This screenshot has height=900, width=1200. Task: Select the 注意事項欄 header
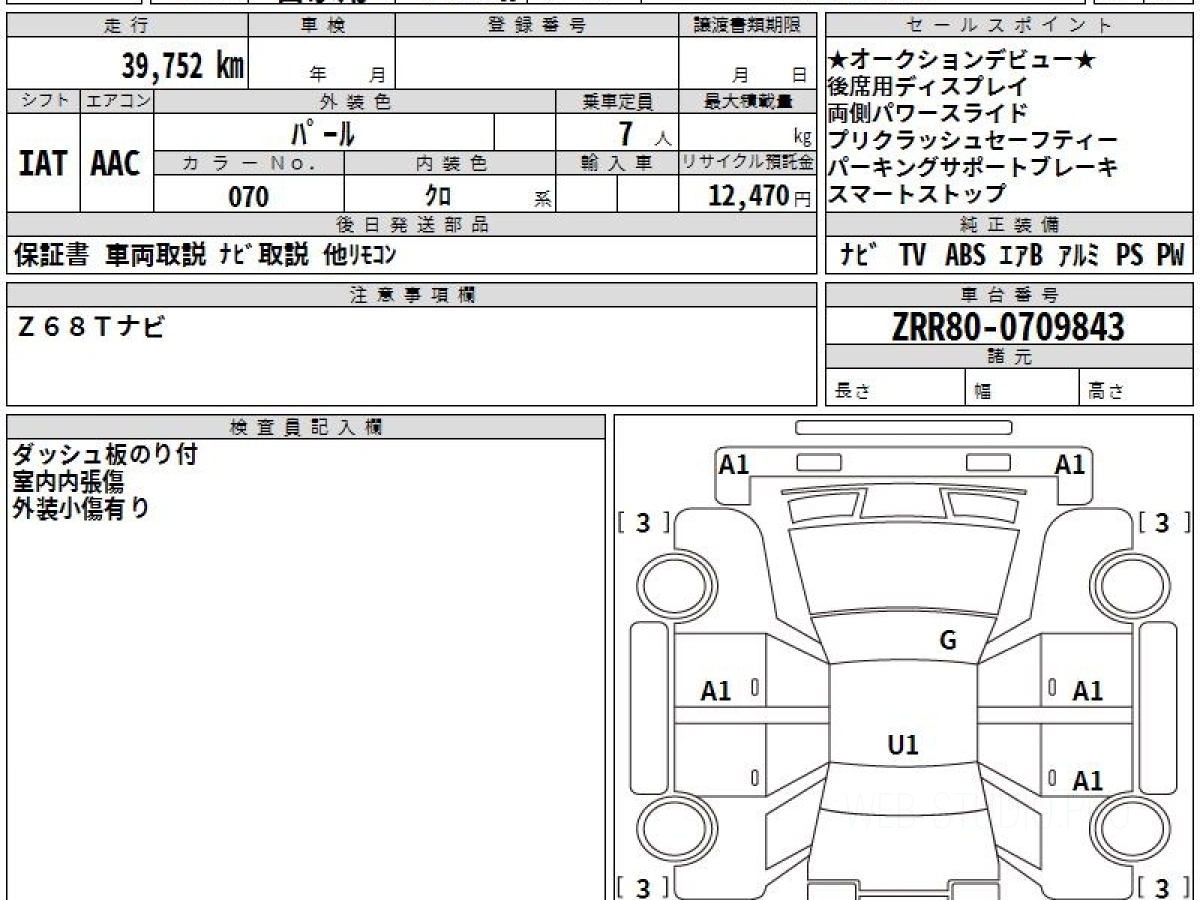(411, 295)
